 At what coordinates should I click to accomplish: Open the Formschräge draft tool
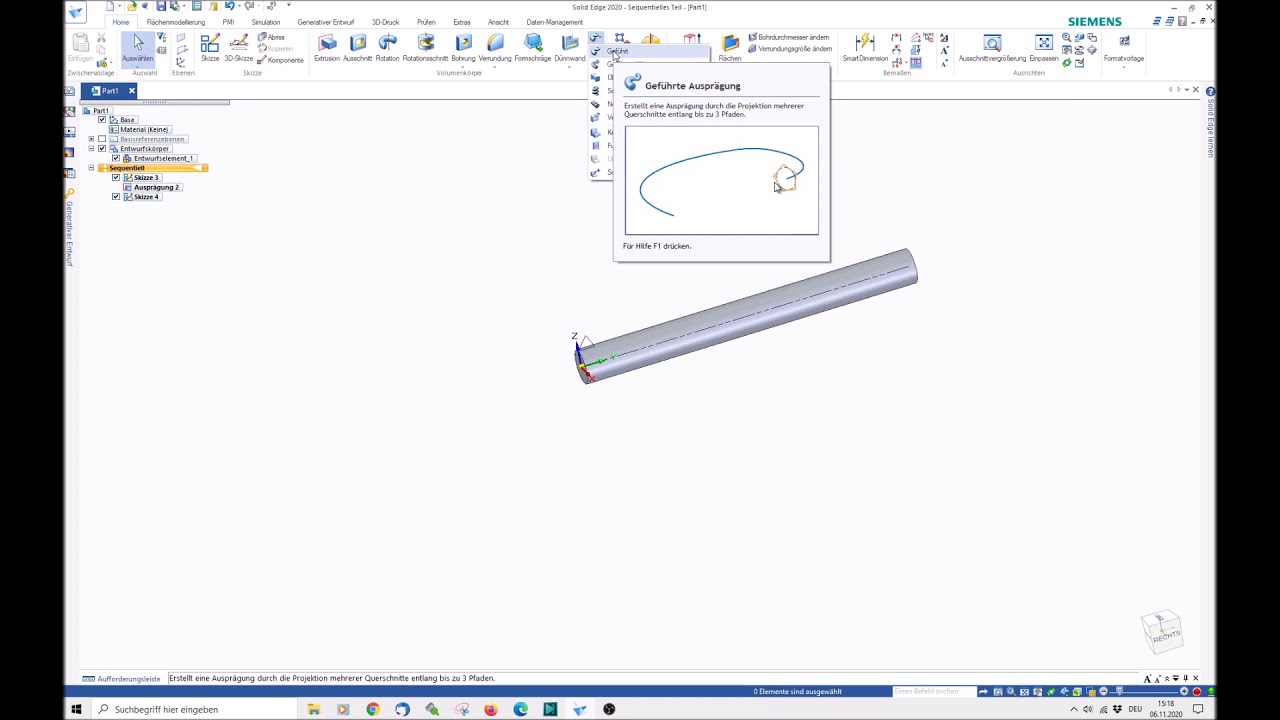coord(533,48)
